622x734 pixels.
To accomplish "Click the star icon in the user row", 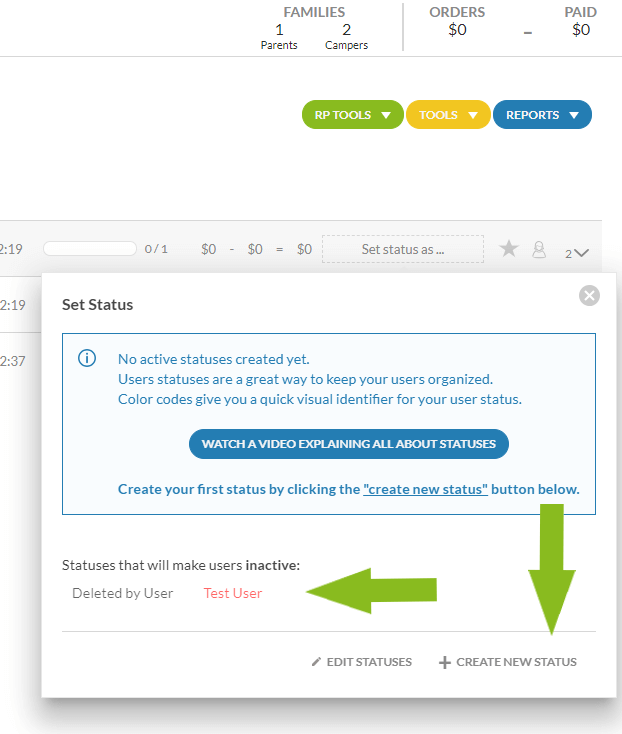I will [x=509, y=249].
